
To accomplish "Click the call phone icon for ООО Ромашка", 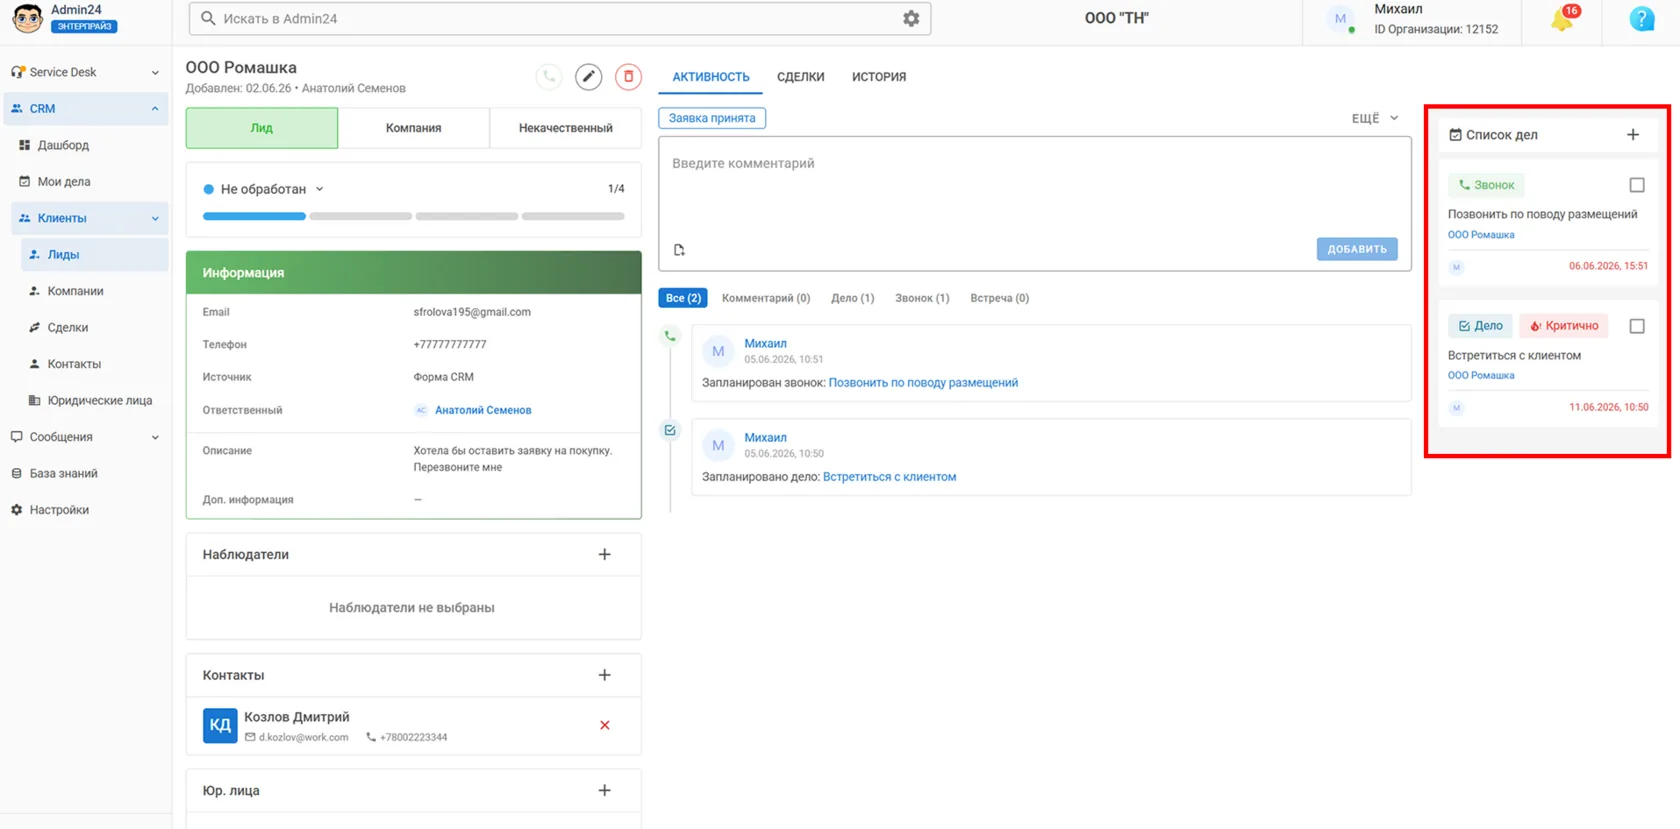I will pos(549,77).
